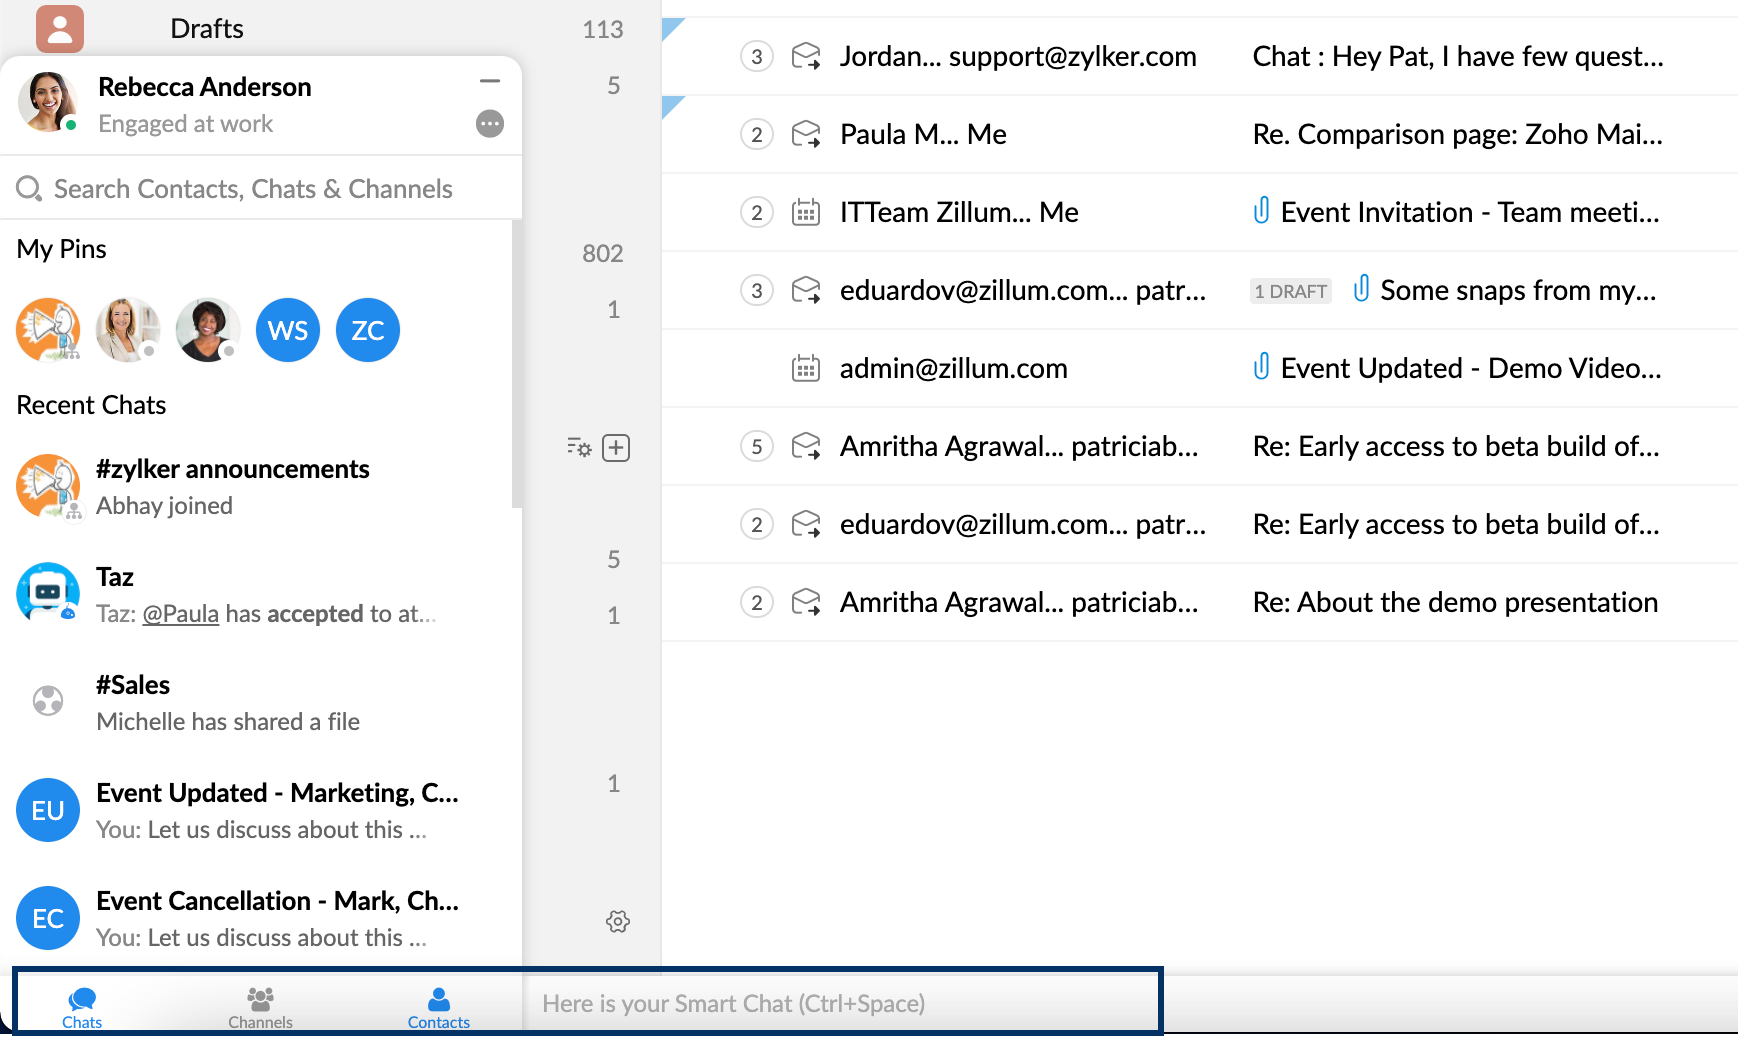Image resolution: width=1738 pixels, height=1038 pixels.
Task: Switch to the Channels tab
Action: coord(260,1005)
